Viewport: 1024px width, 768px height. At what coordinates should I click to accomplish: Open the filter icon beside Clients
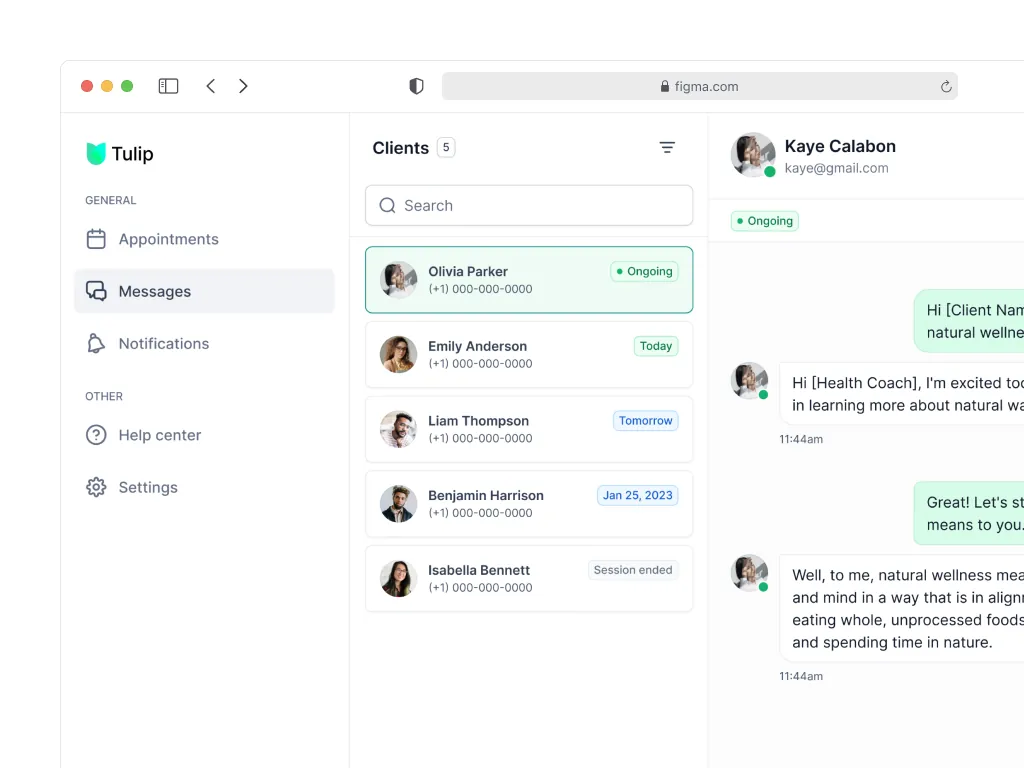[x=667, y=148]
